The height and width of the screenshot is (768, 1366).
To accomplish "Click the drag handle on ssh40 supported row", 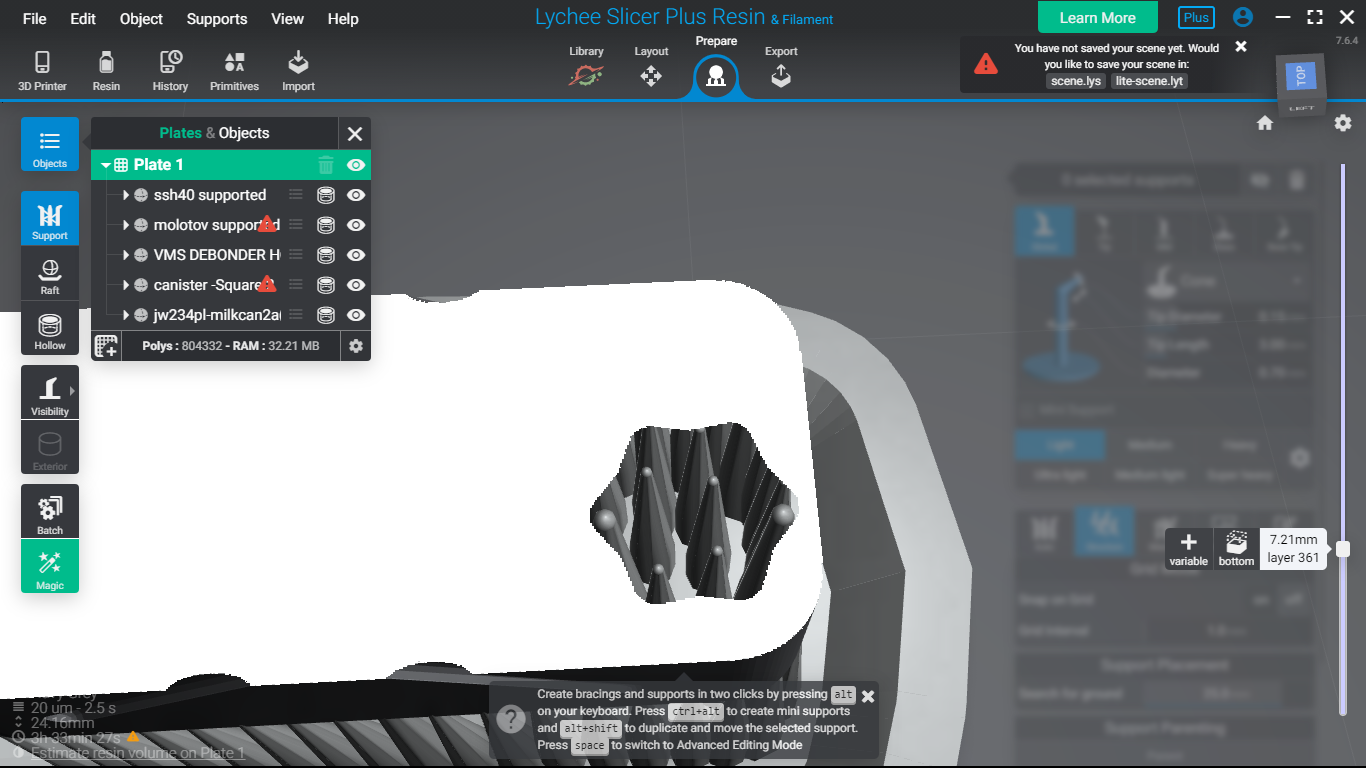I will click(x=295, y=195).
